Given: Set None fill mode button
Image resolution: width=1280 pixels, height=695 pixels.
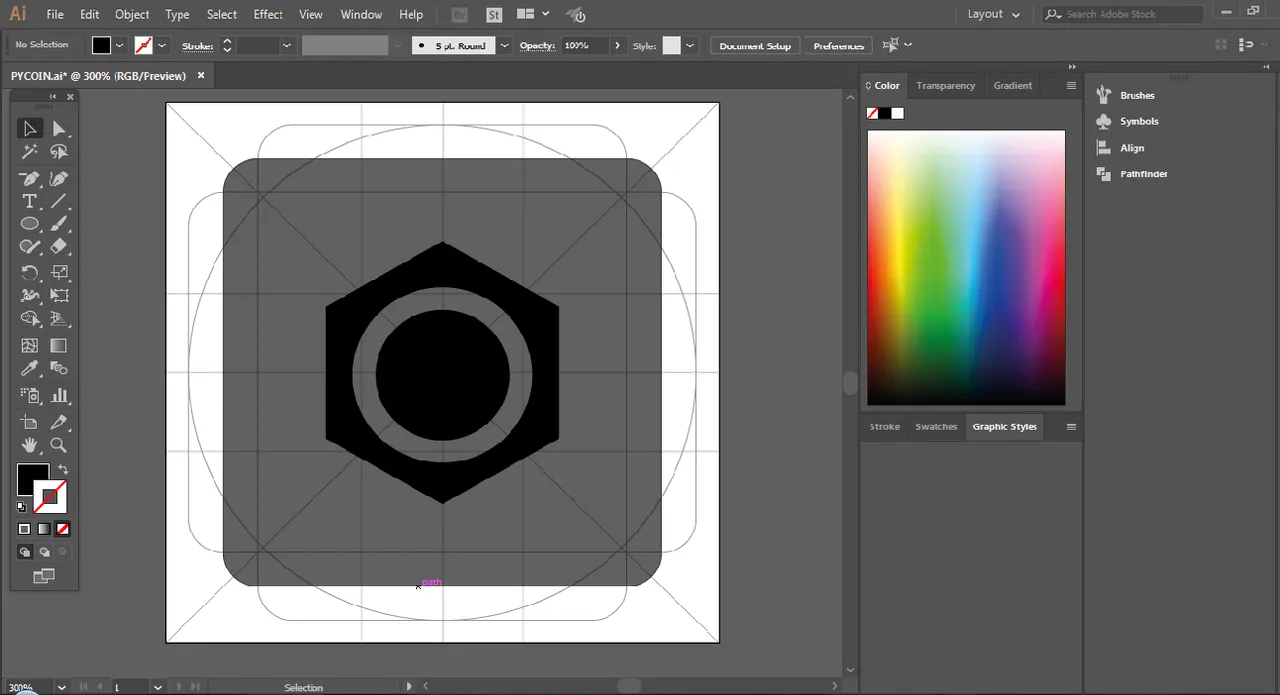Looking at the screenshot, I should pos(63,529).
